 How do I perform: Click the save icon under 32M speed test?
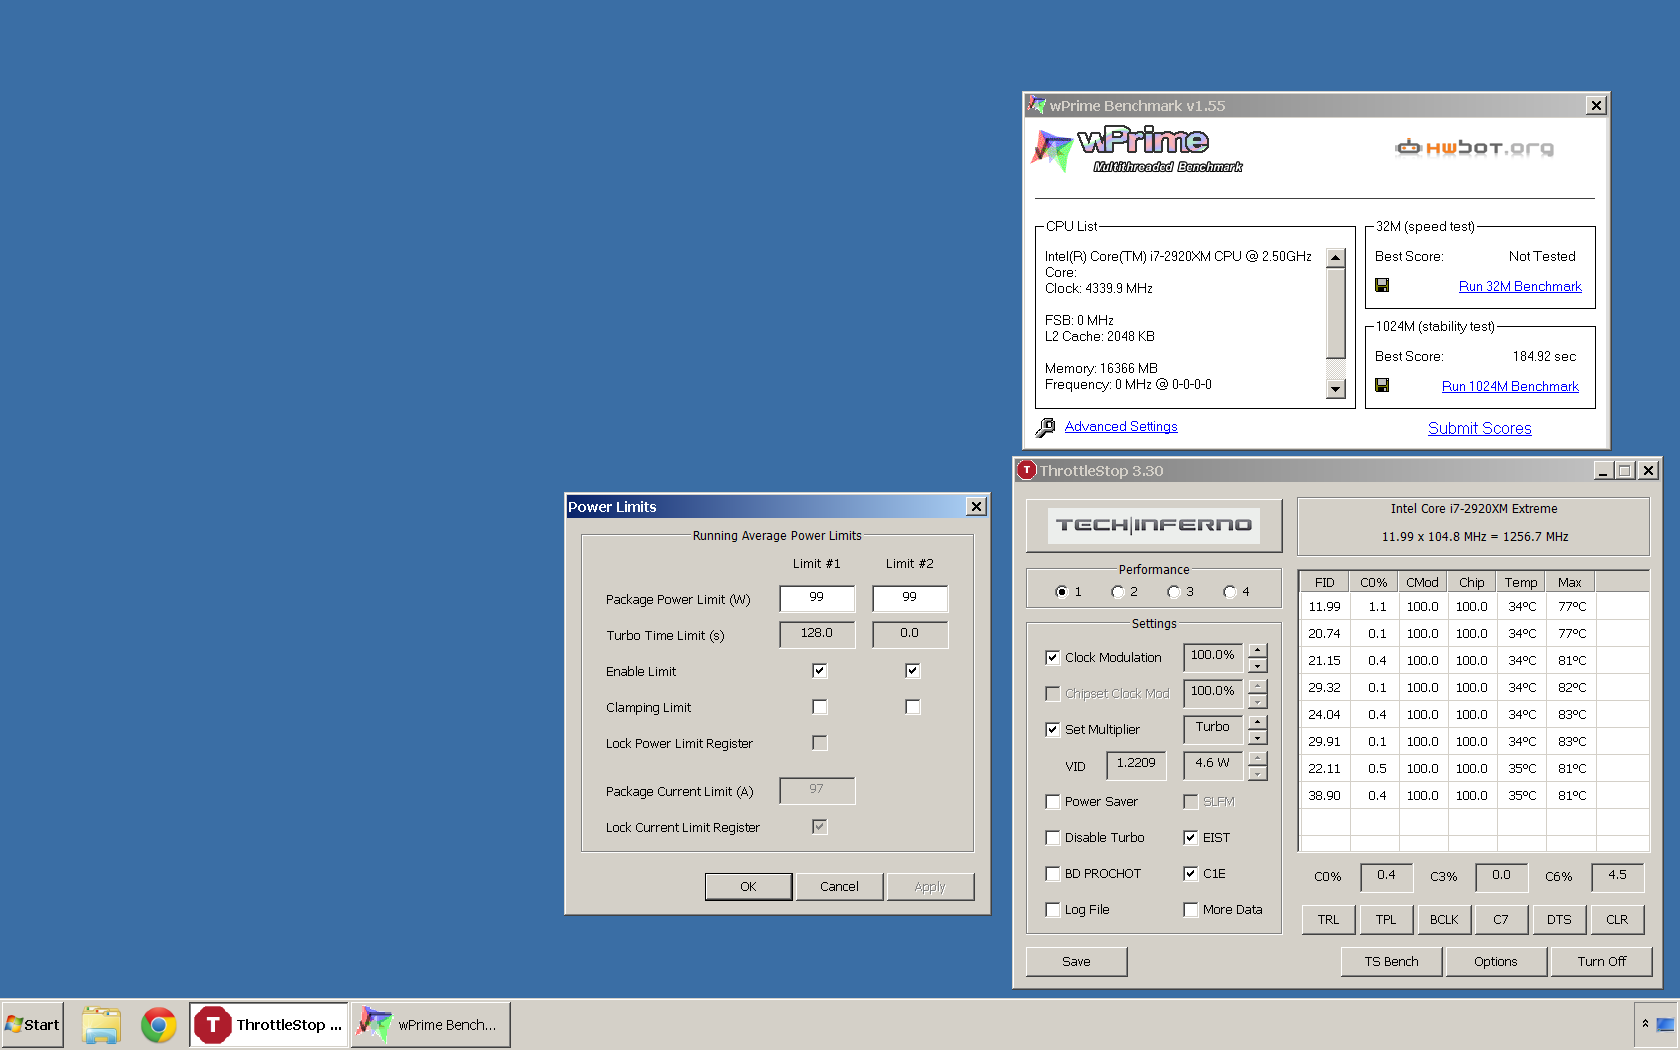(x=1382, y=285)
